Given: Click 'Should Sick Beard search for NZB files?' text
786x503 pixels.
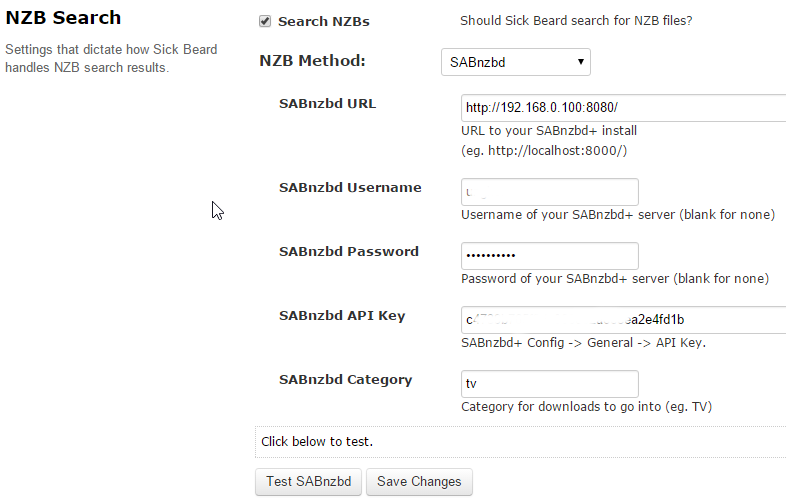Looking at the screenshot, I should point(576,21).
